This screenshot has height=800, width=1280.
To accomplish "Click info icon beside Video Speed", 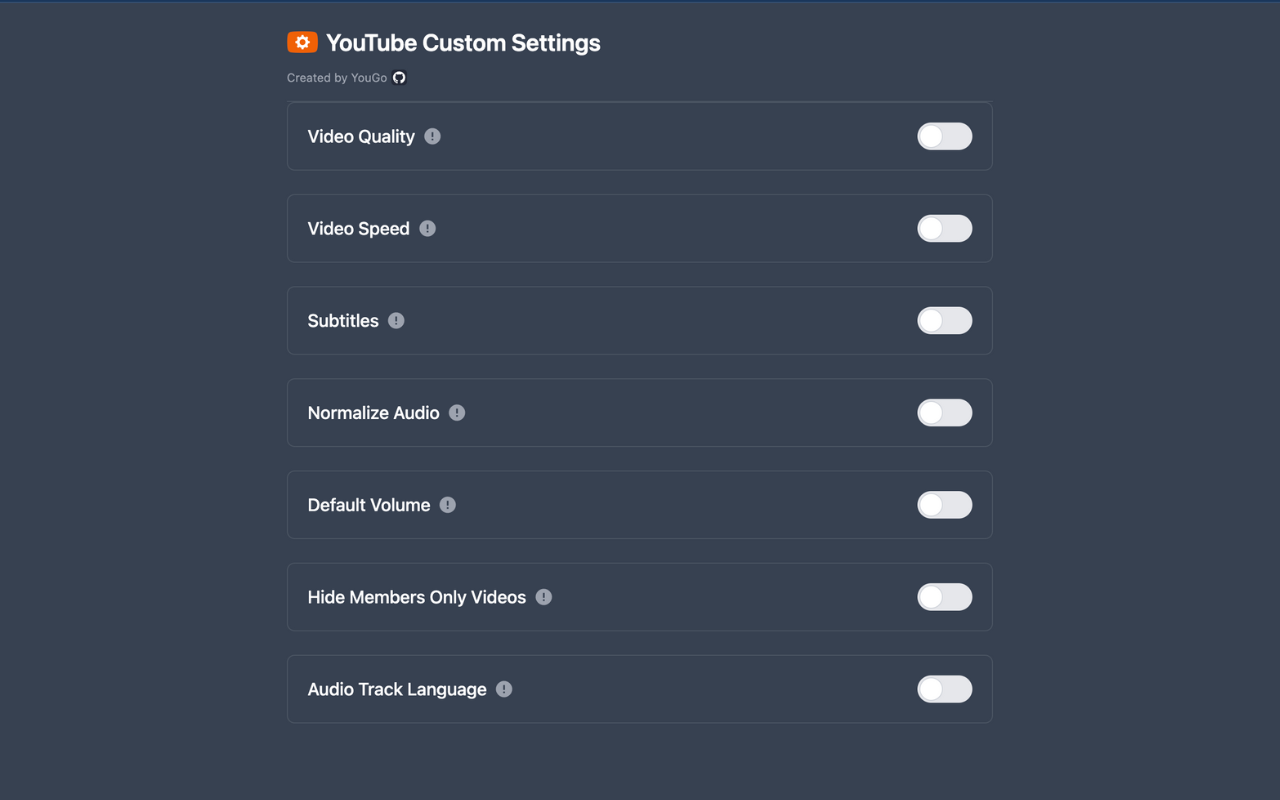I will click(427, 228).
